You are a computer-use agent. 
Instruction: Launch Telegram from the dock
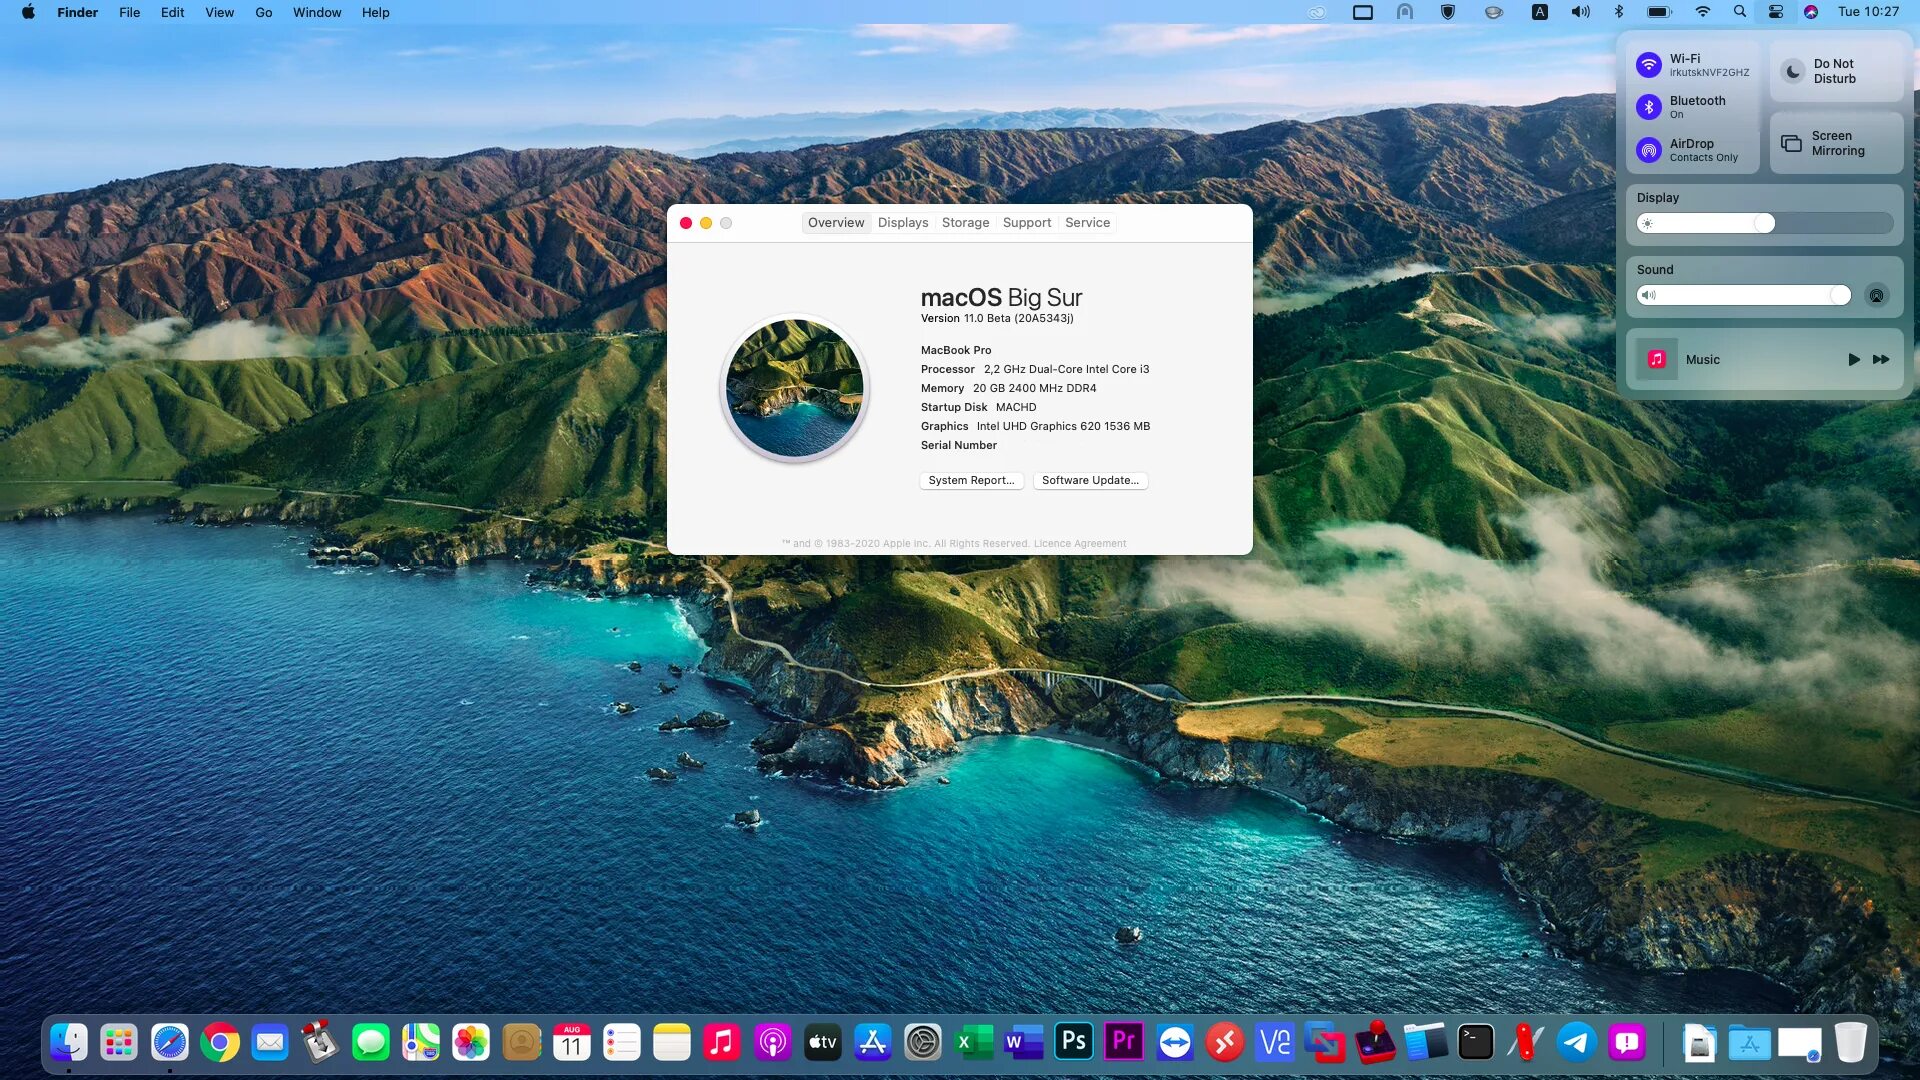1577,1043
